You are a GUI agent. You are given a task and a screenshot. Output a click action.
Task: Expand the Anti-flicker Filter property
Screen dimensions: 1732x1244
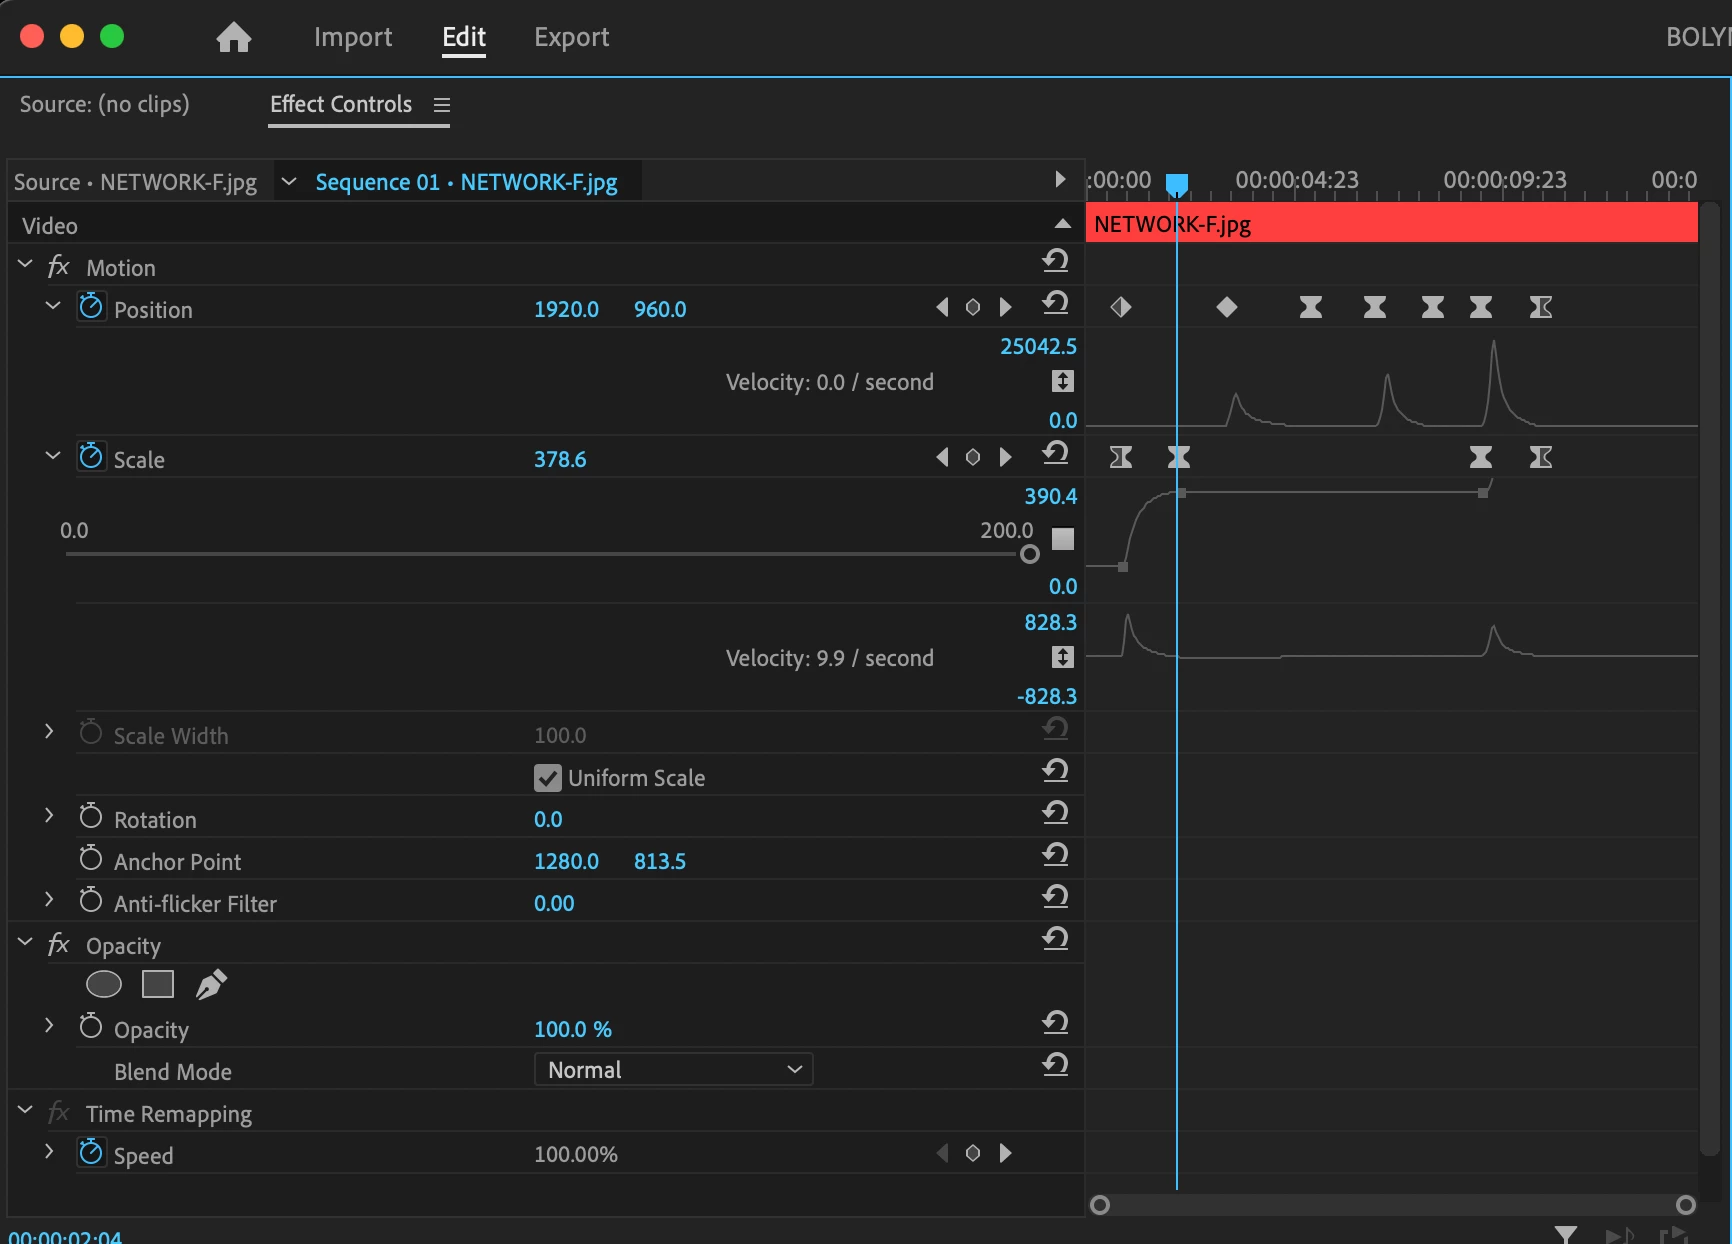(x=49, y=900)
